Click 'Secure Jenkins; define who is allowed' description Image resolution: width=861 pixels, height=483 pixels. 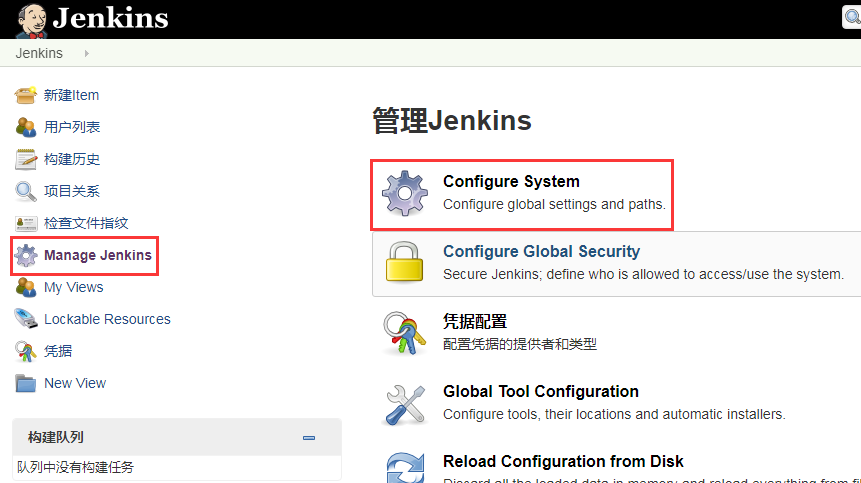643,274
